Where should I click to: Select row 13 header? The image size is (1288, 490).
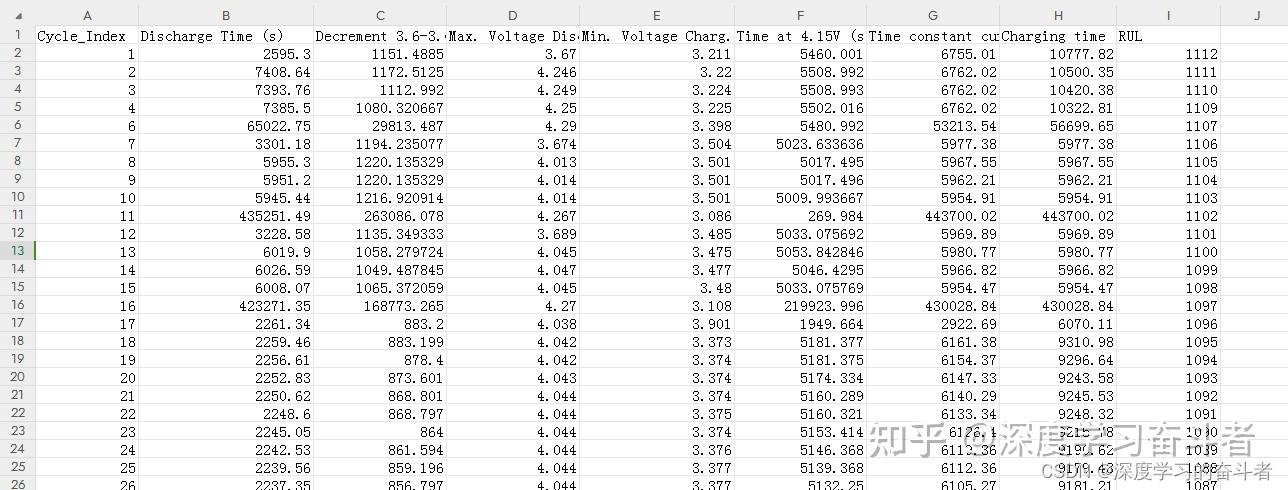tap(17, 252)
